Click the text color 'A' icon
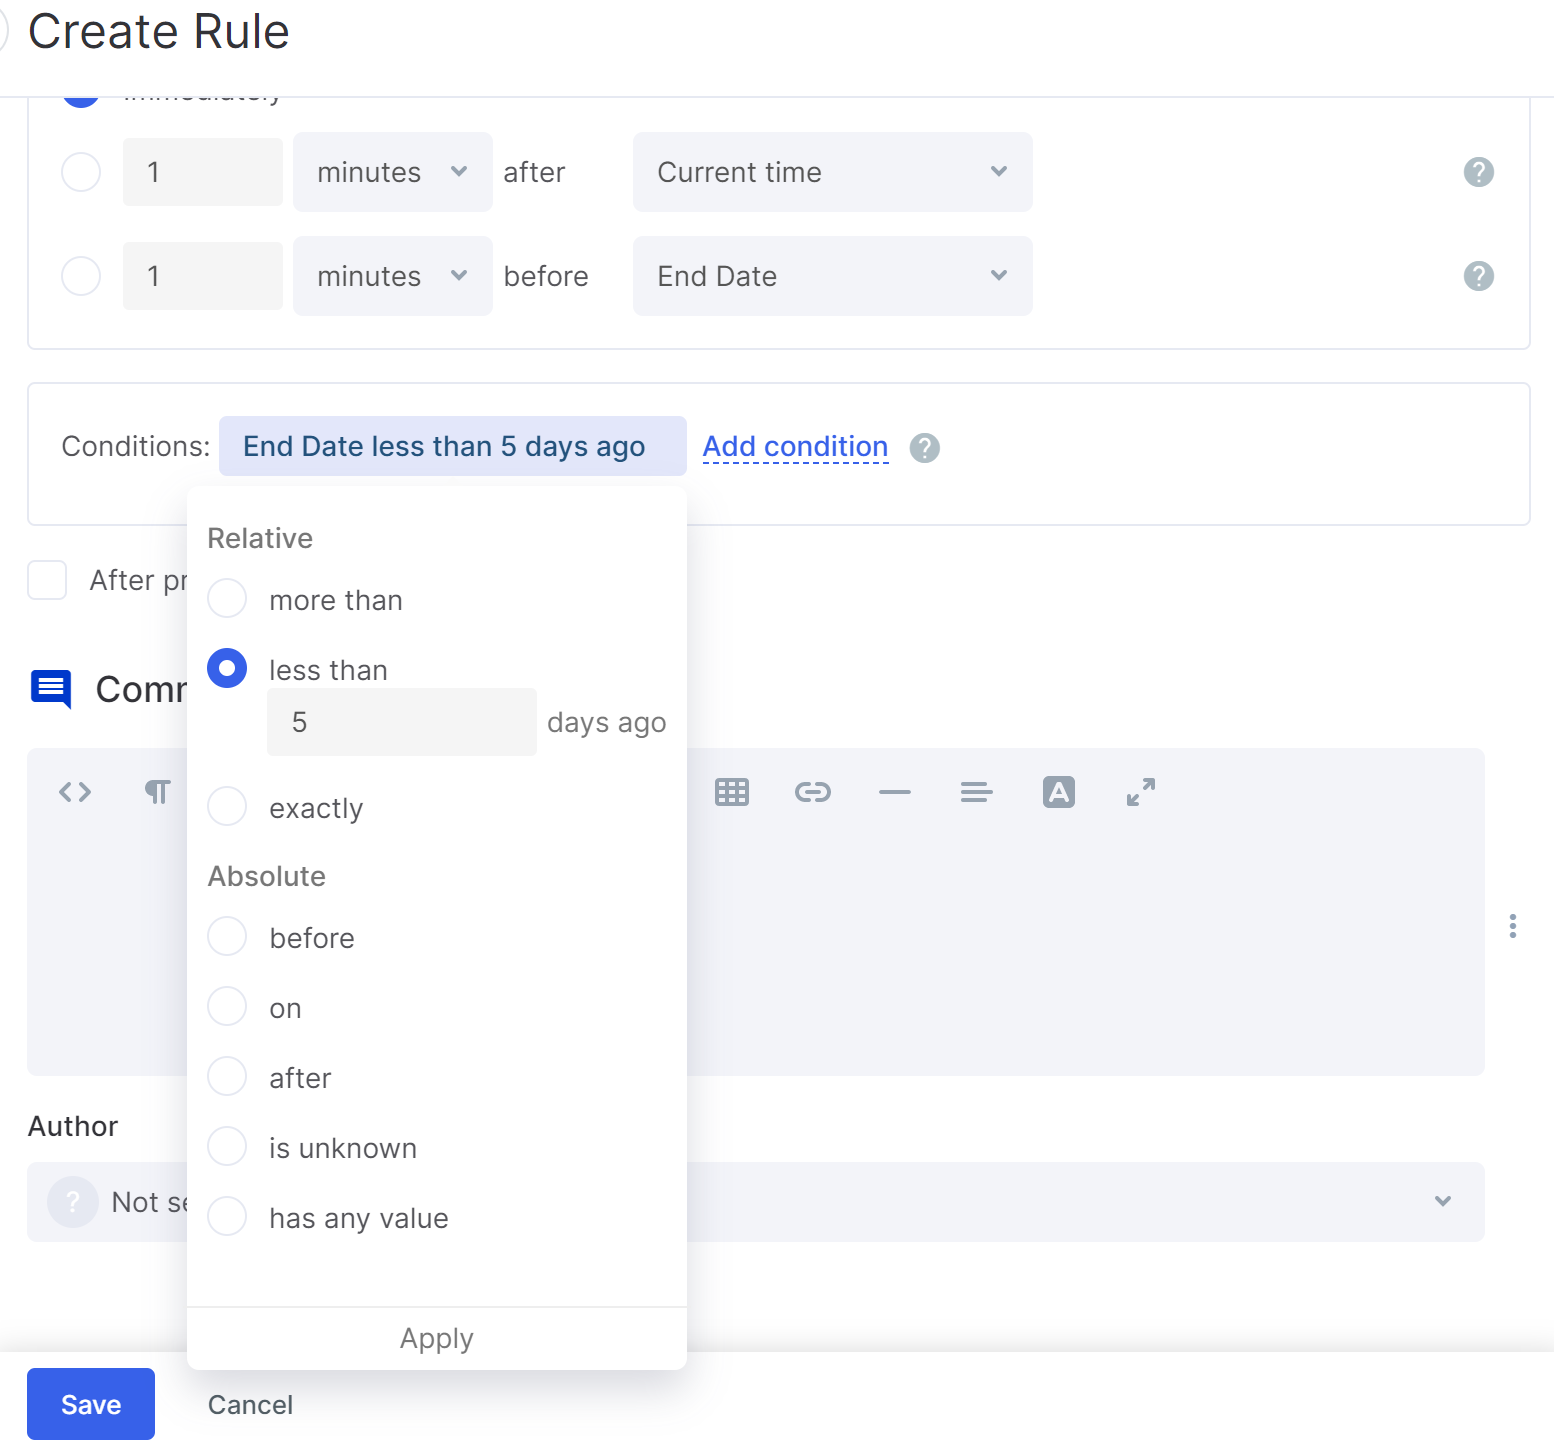 click(x=1058, y=792)
